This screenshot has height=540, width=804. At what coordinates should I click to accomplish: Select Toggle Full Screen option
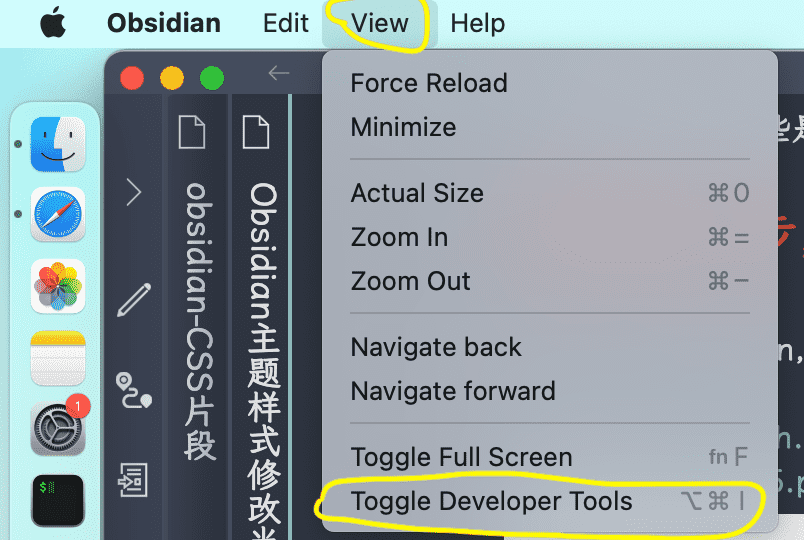550,457
